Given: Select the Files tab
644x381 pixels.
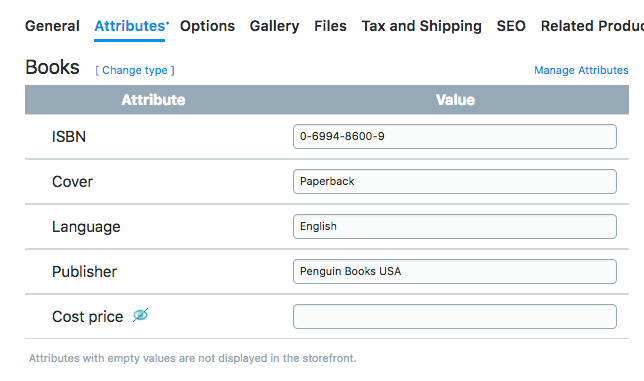Looking at the screenshot, I should (x=330, y=26).
